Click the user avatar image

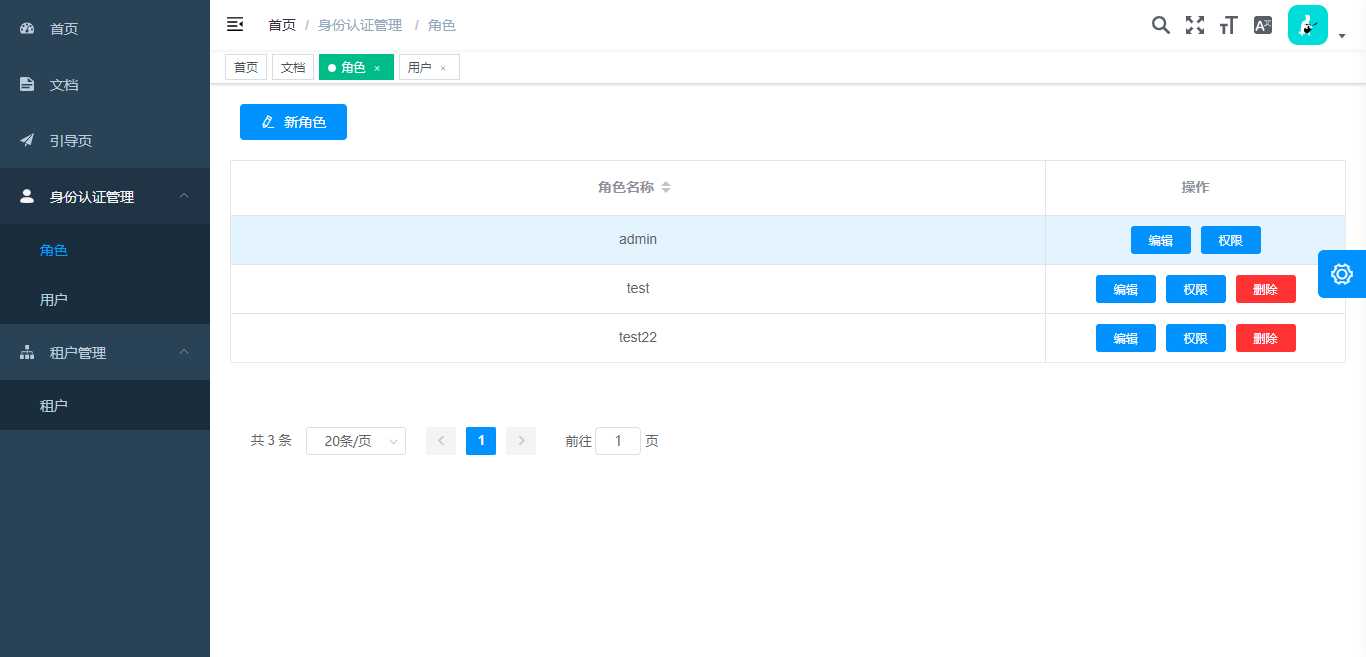[1307, 25]
